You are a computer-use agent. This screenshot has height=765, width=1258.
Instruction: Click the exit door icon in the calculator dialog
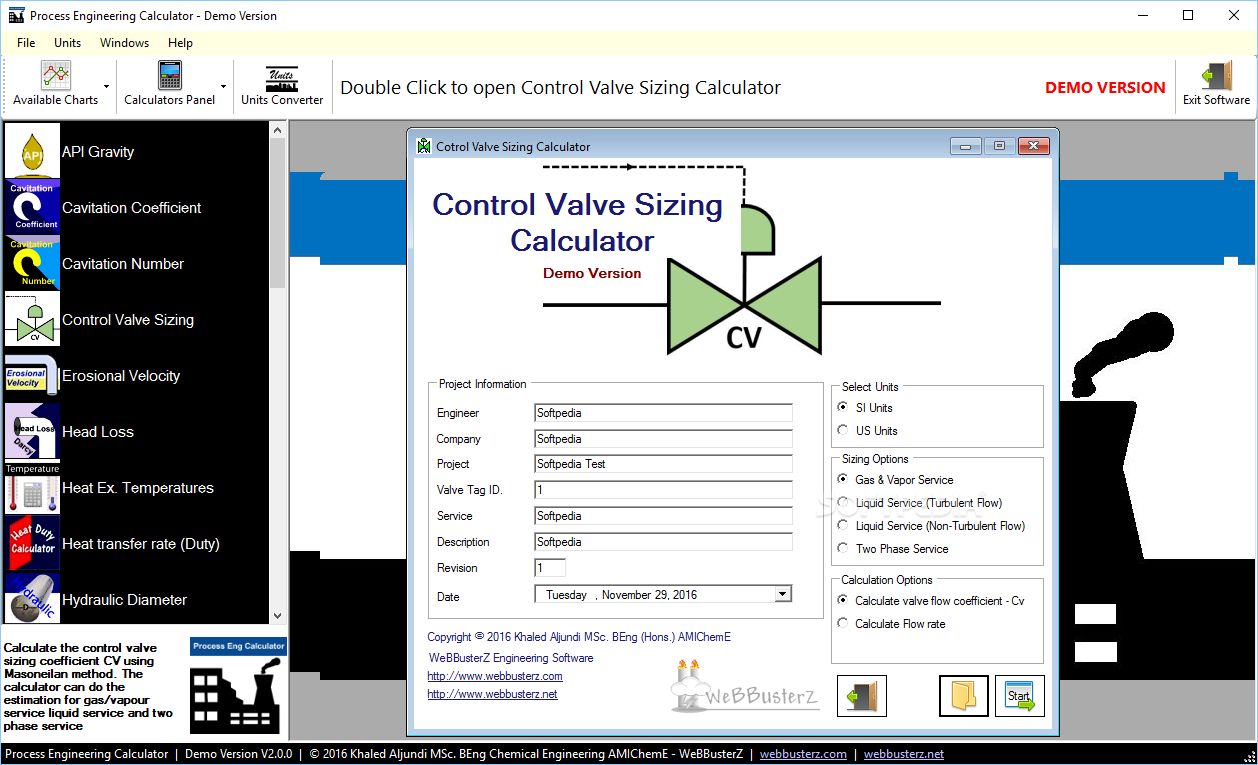coord(862,696)
